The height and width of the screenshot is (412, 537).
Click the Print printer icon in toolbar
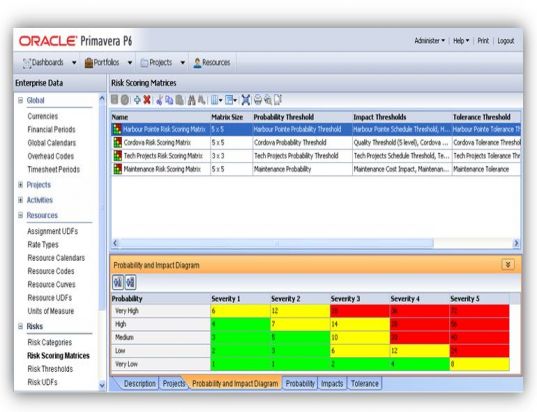point(258,100)
